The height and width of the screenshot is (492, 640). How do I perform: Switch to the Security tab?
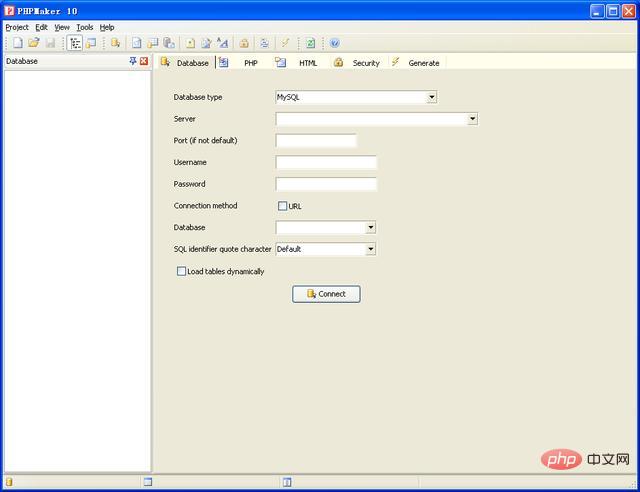point(358,63)
